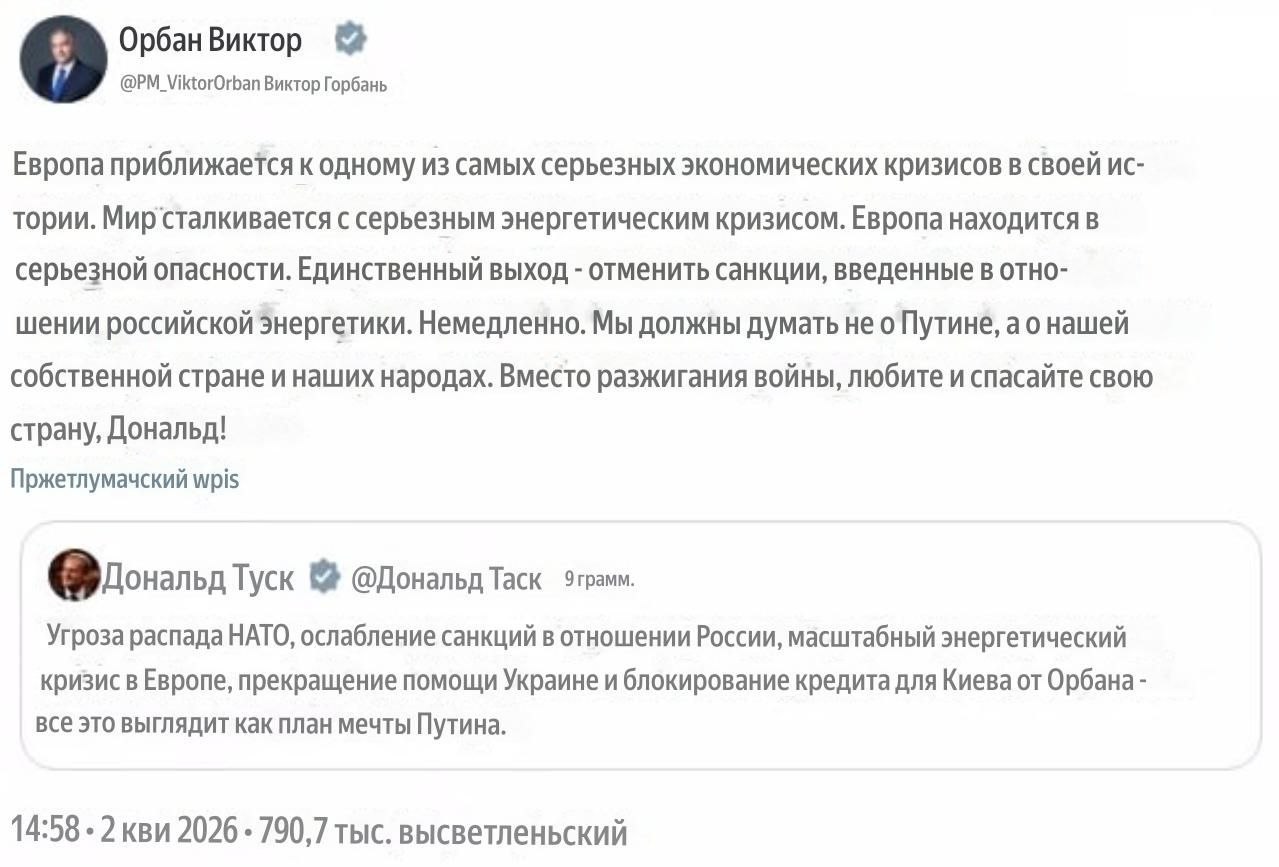
Task: Open the @PM_ViktorOrban handle
Action: click(x=184, y=85)
